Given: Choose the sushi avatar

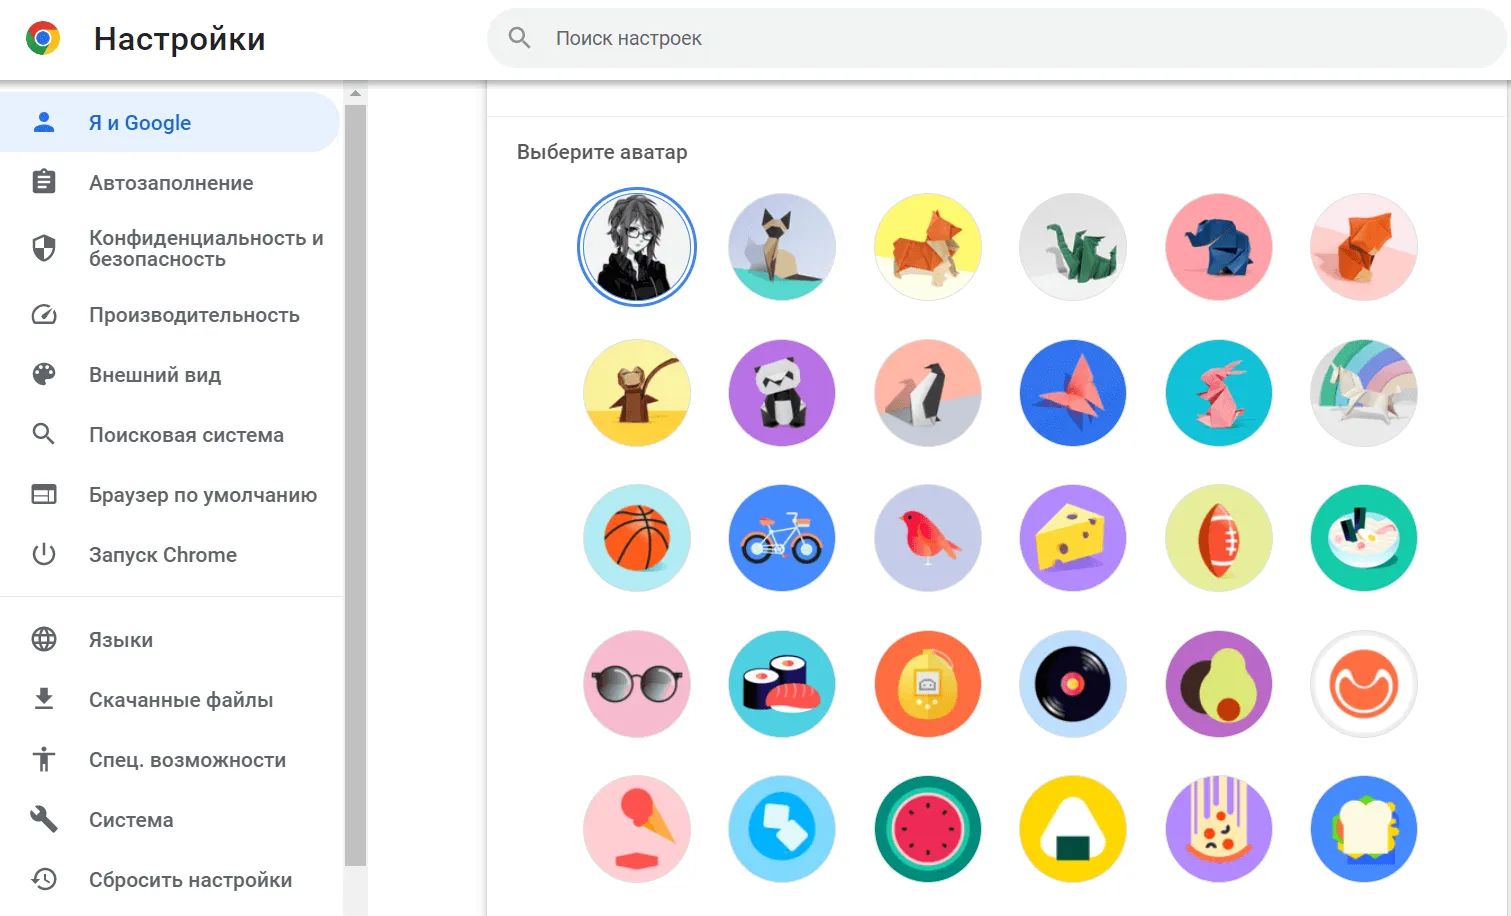Looking at the screenshot, I should pos(782,684).
